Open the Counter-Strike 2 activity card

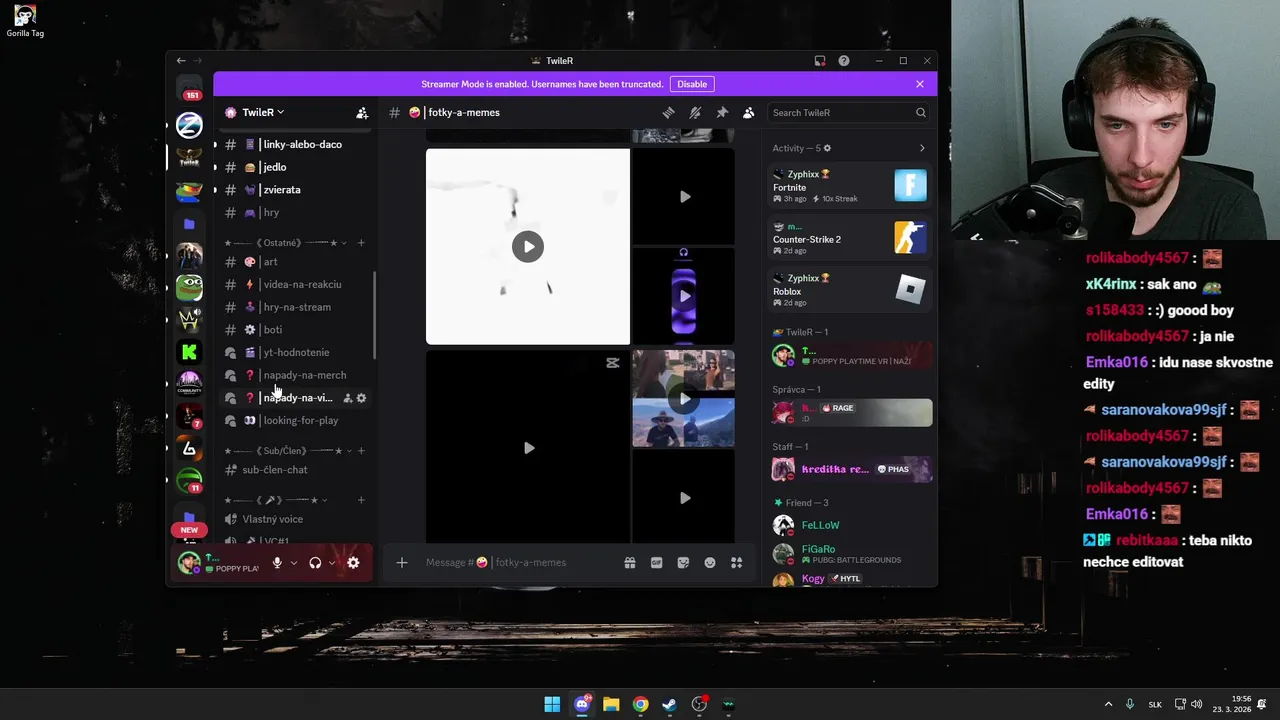tap(849, 238)
